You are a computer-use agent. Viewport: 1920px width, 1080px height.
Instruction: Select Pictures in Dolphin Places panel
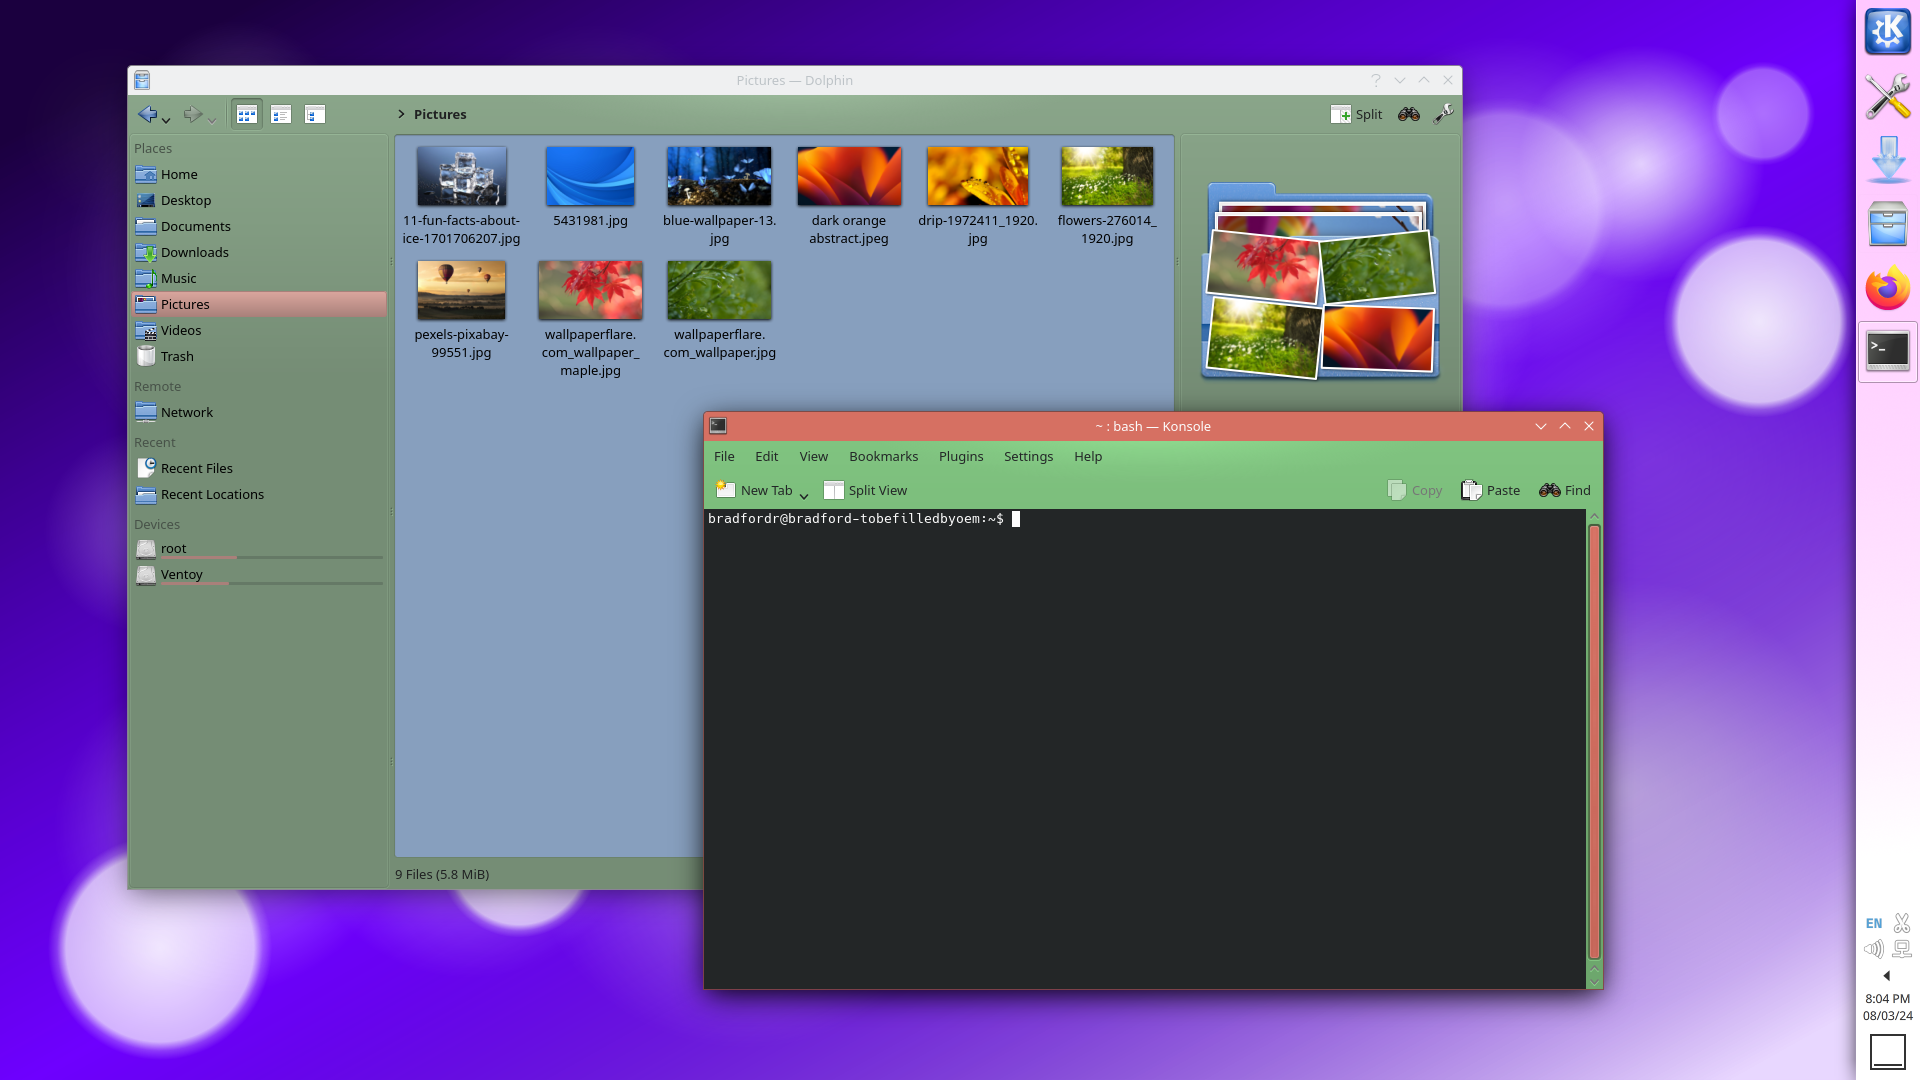(259, 304)
